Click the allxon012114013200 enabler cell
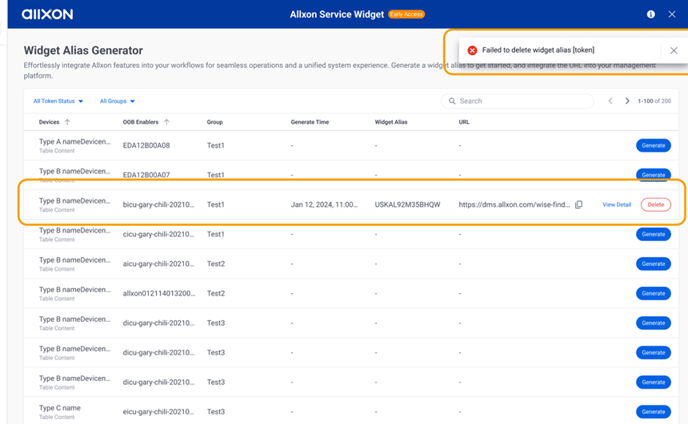Viewport: 688px width, 424px height. 159,293
